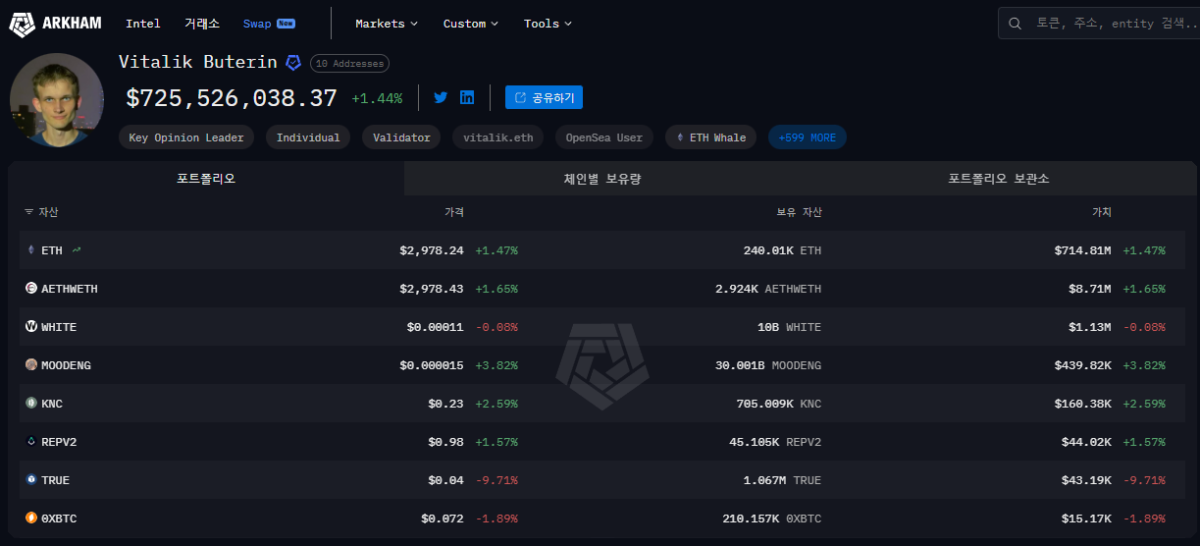Screen dimensions: 1200x546
Task: Sort by the 자산 column filter
Action: click(x=42, y=212)
